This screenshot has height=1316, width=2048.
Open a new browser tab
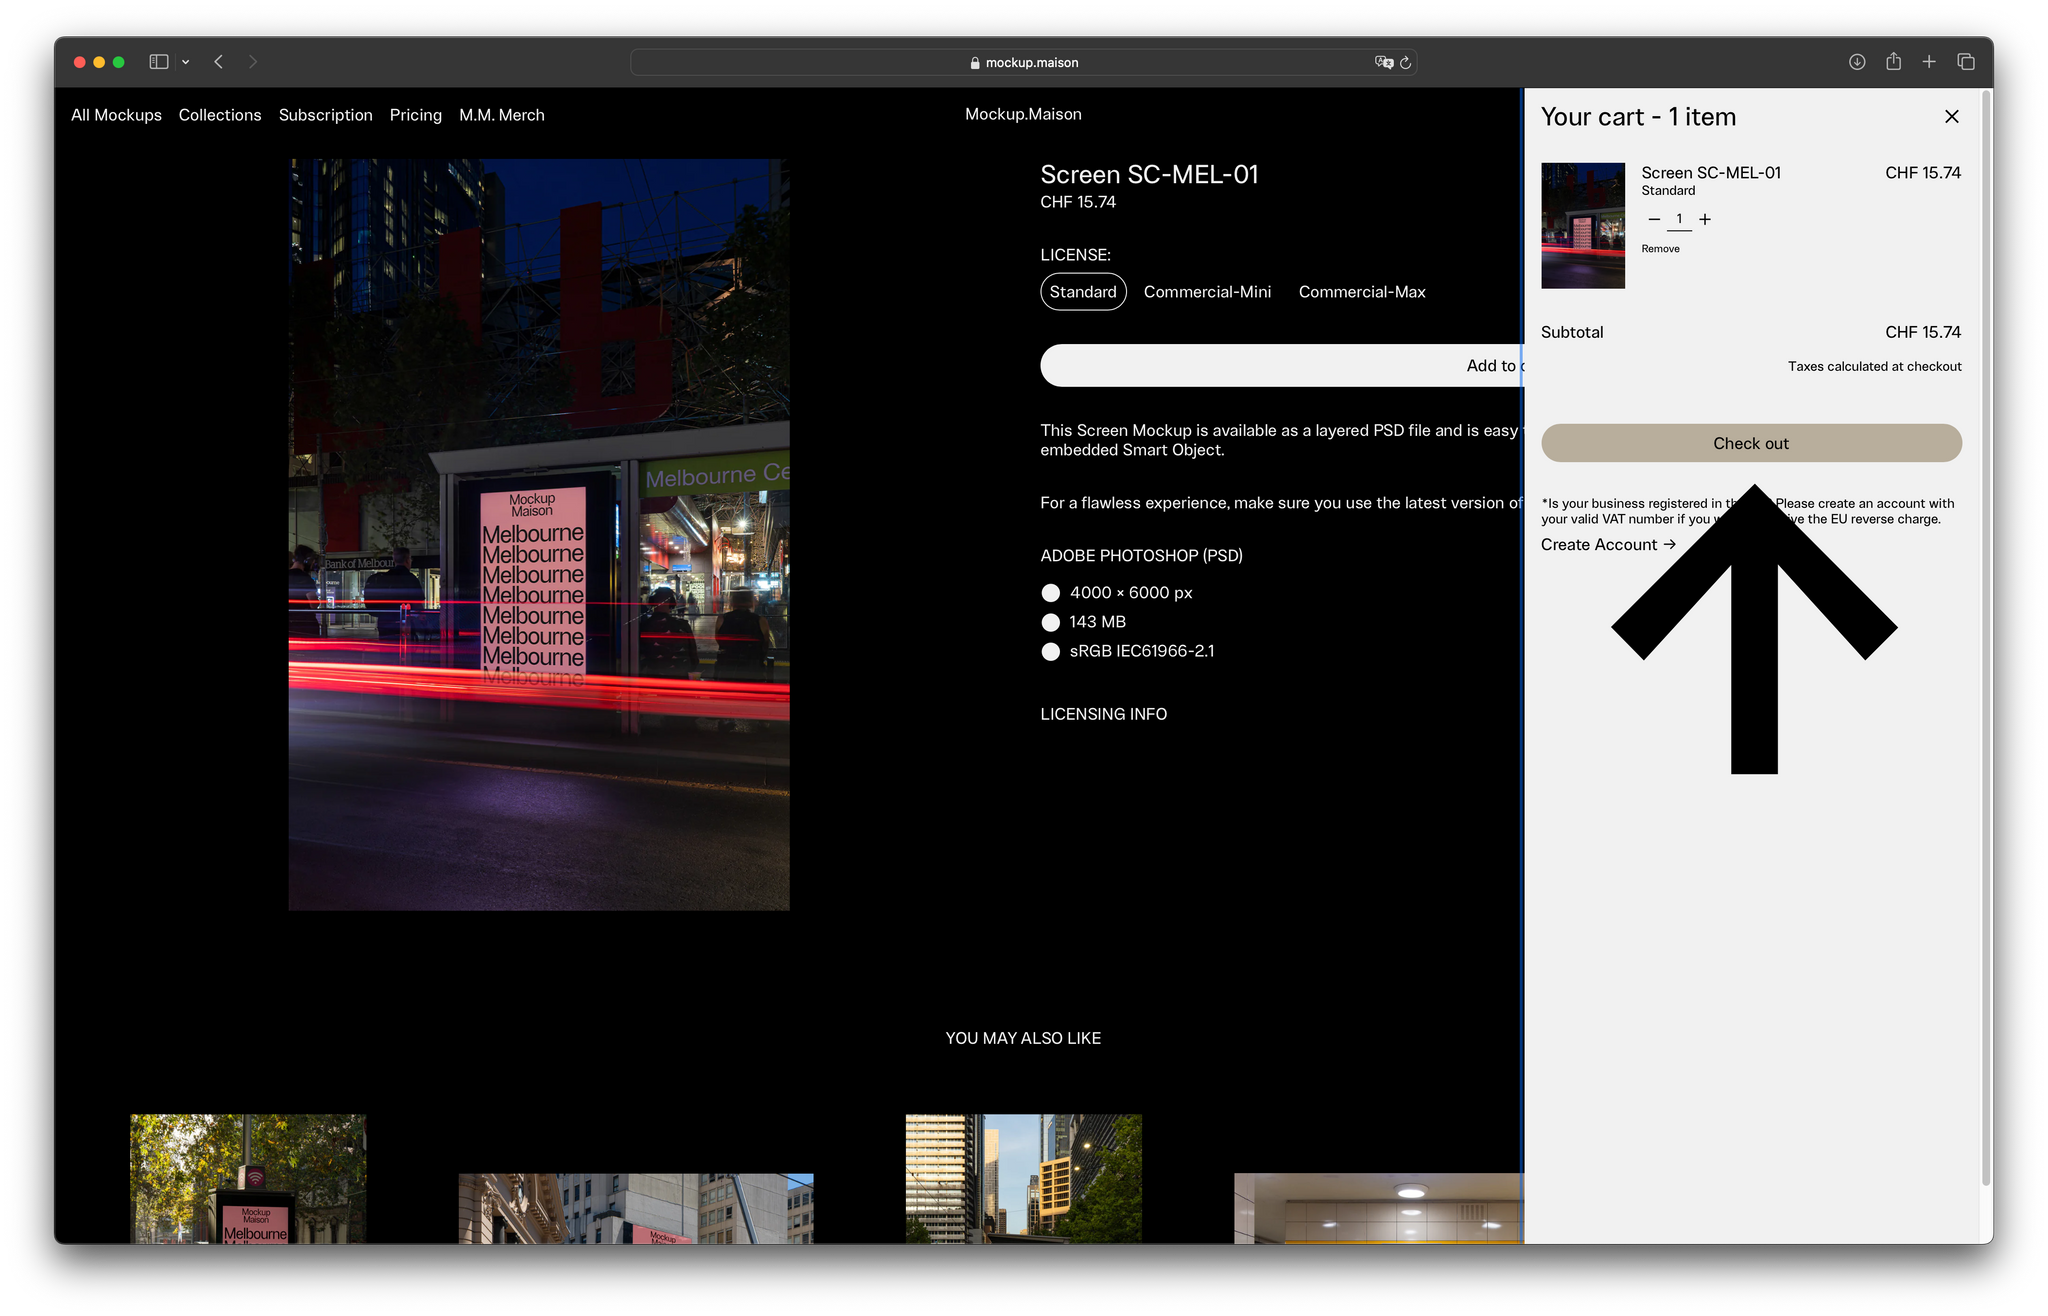[1929, 61]
